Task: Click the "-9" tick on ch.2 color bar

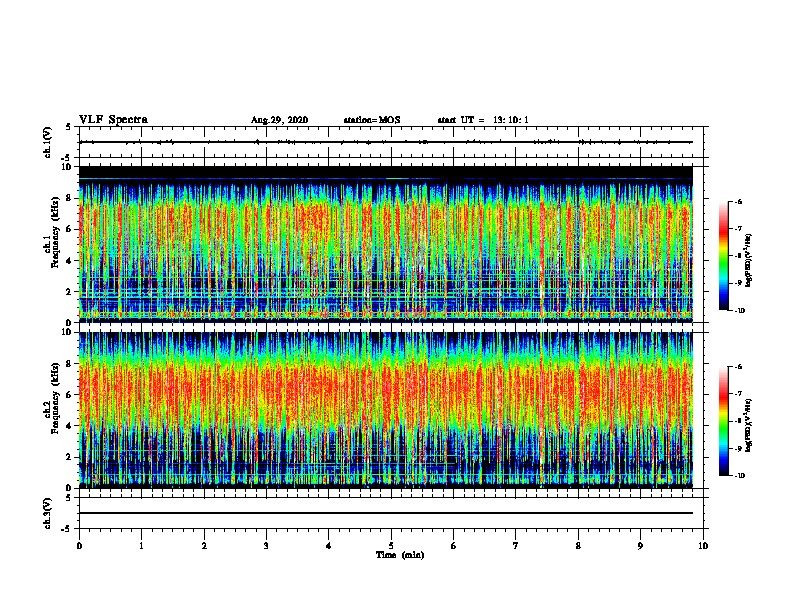Action: tap(738, 448)
